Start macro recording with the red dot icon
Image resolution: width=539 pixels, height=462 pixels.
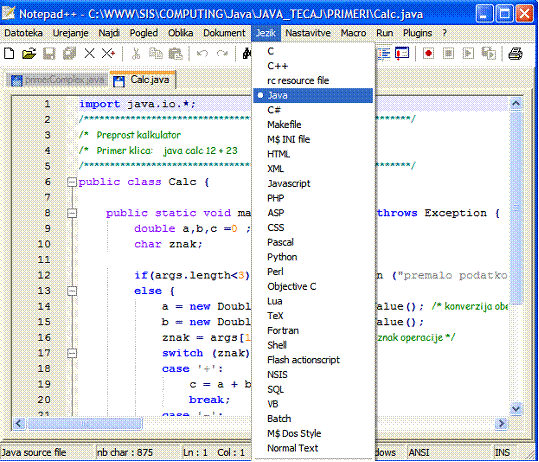[428, 54]
